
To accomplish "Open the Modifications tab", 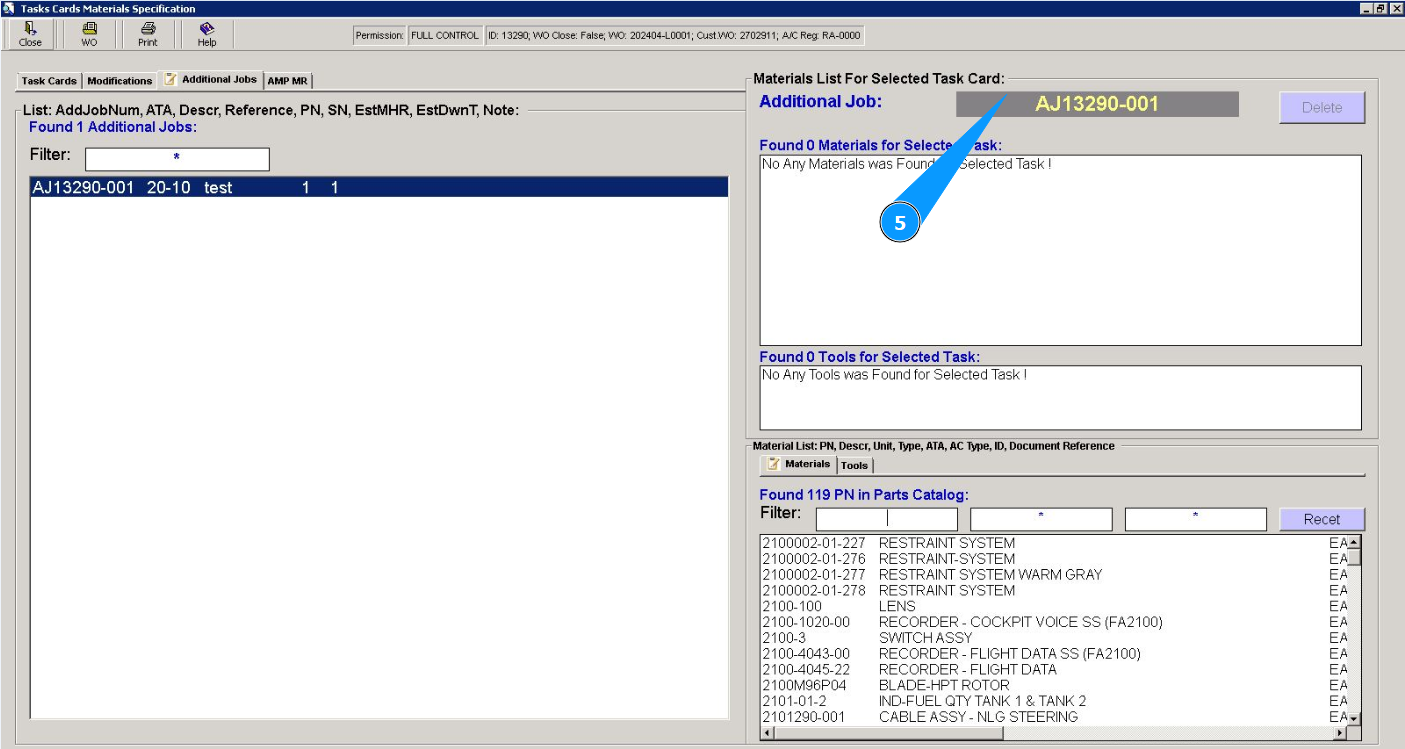I will pos(119,81).
